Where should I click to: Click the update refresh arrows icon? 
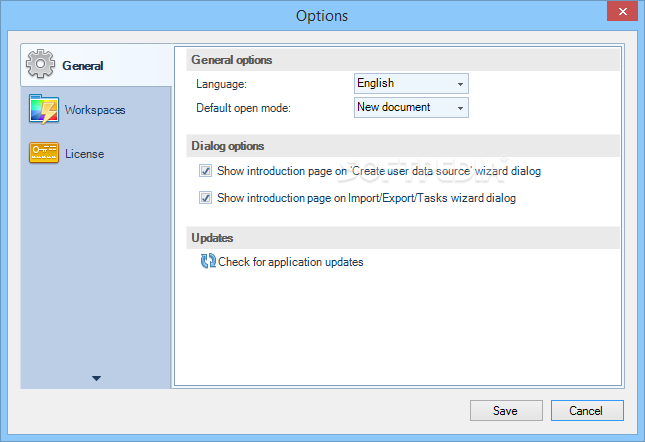(x=208, y=262)
